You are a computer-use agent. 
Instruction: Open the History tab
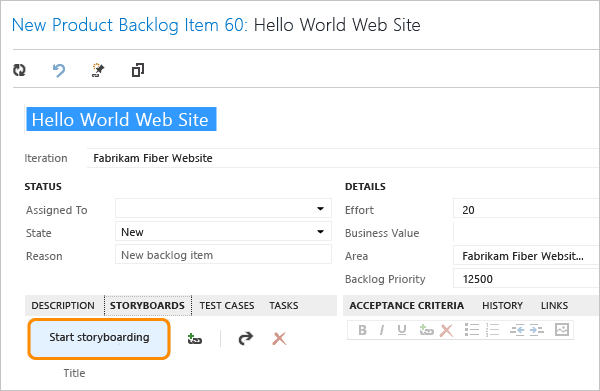502,305
